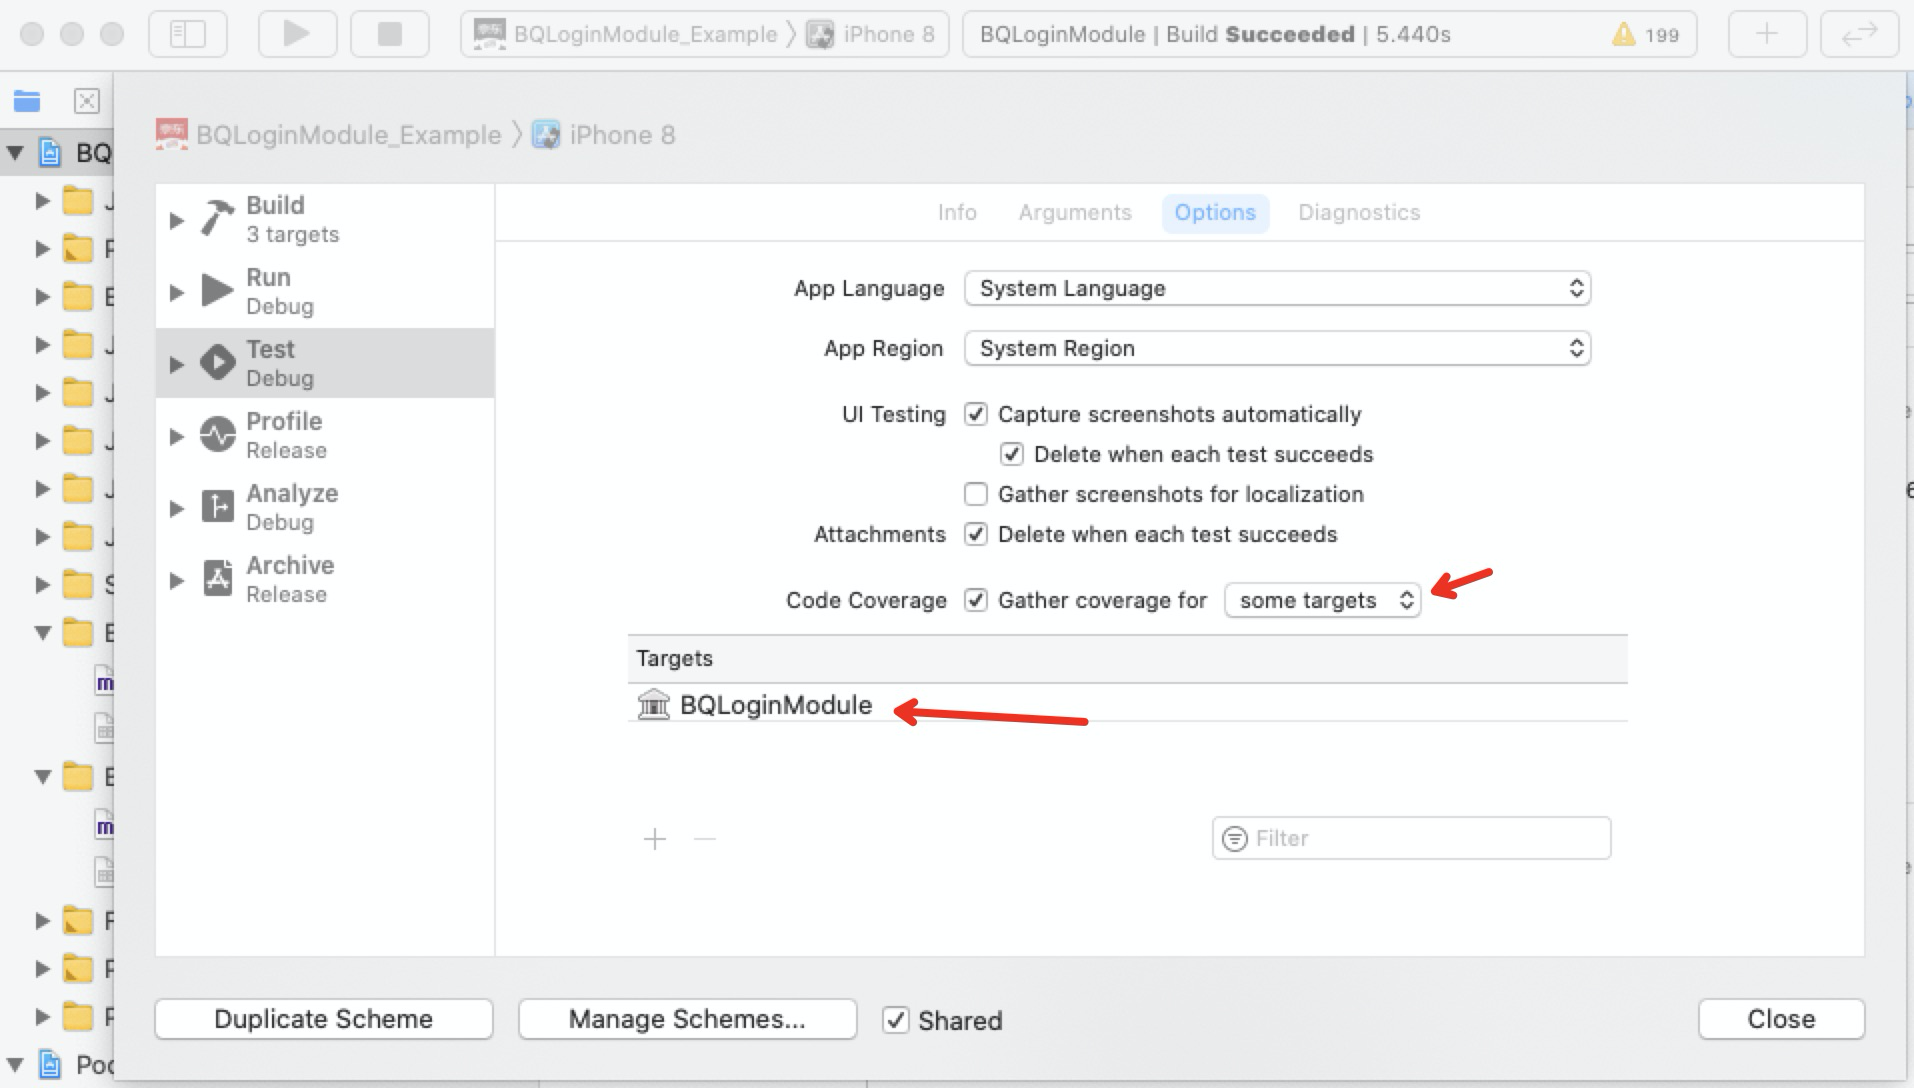Image resolution: width=1914 pixels, height=1088 pixels.
Task: Select the Build action hammer icon
Action: pyautogui.click(x=217, y=218)
